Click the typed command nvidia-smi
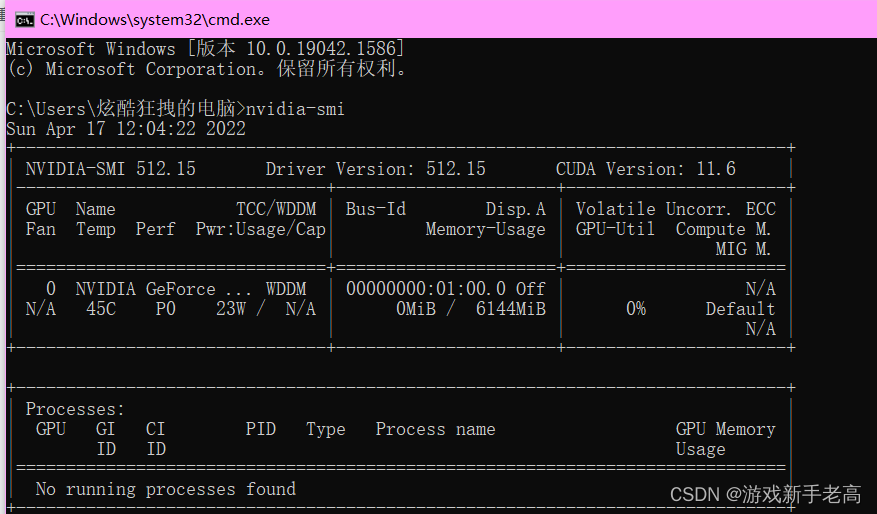This screenshot has width=877, height=514. click(x=295, y=109)
